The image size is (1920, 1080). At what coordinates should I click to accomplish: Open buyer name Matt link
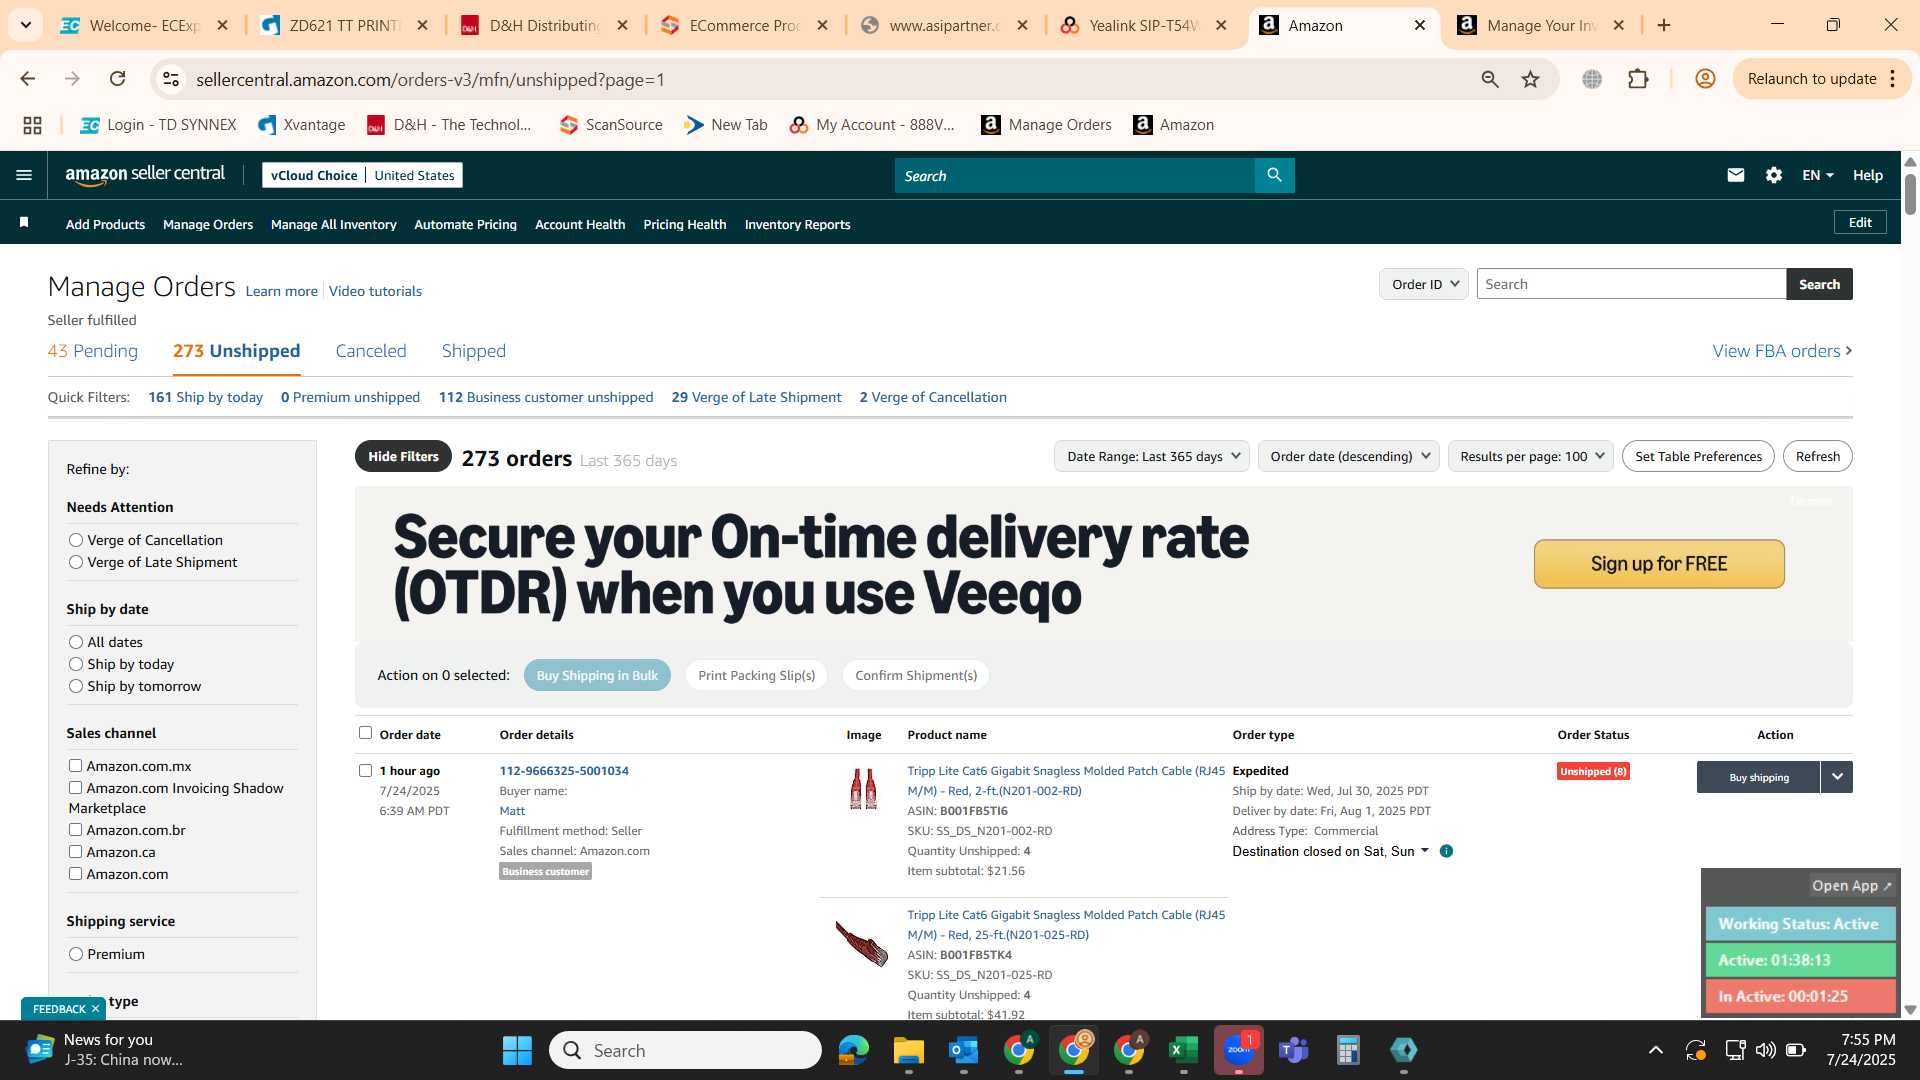(x=512, y=811)
